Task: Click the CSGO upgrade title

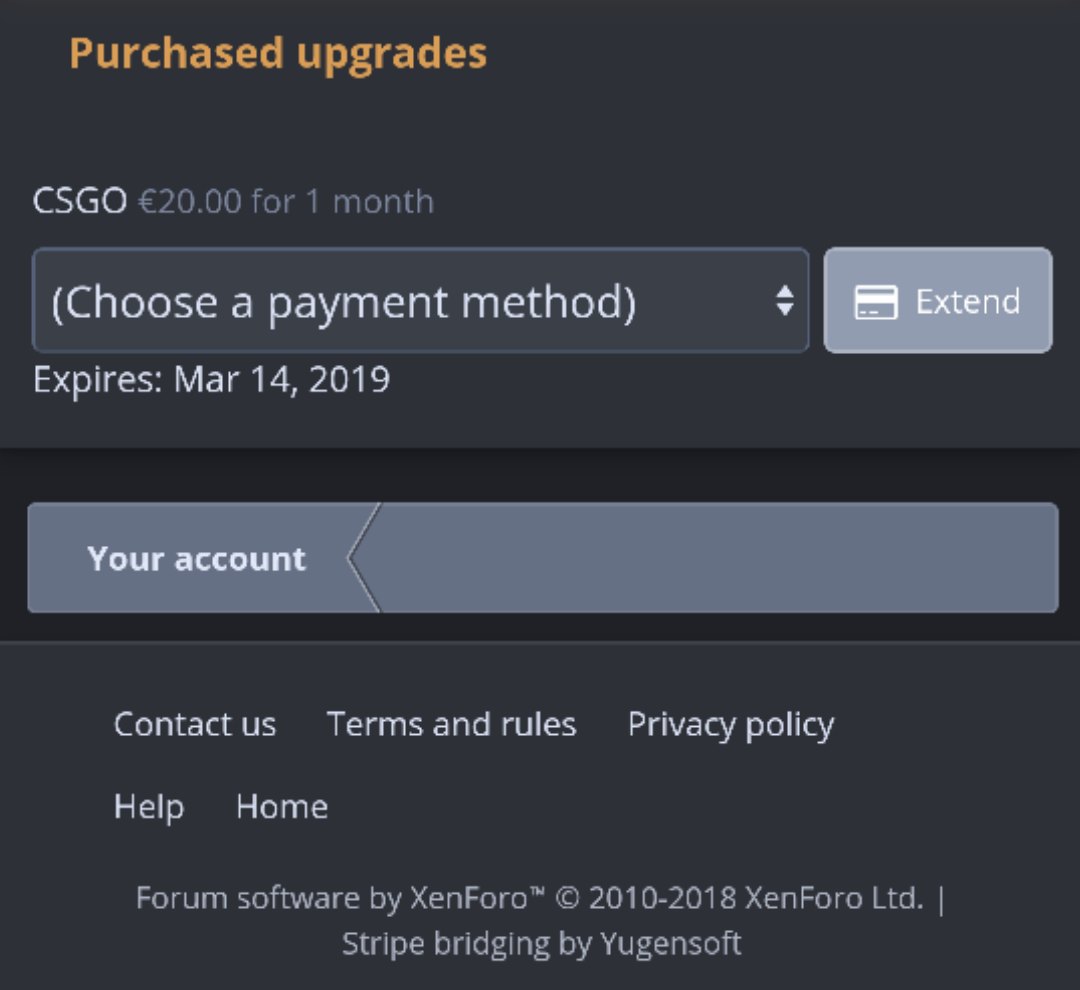Action: click(80, 202)
